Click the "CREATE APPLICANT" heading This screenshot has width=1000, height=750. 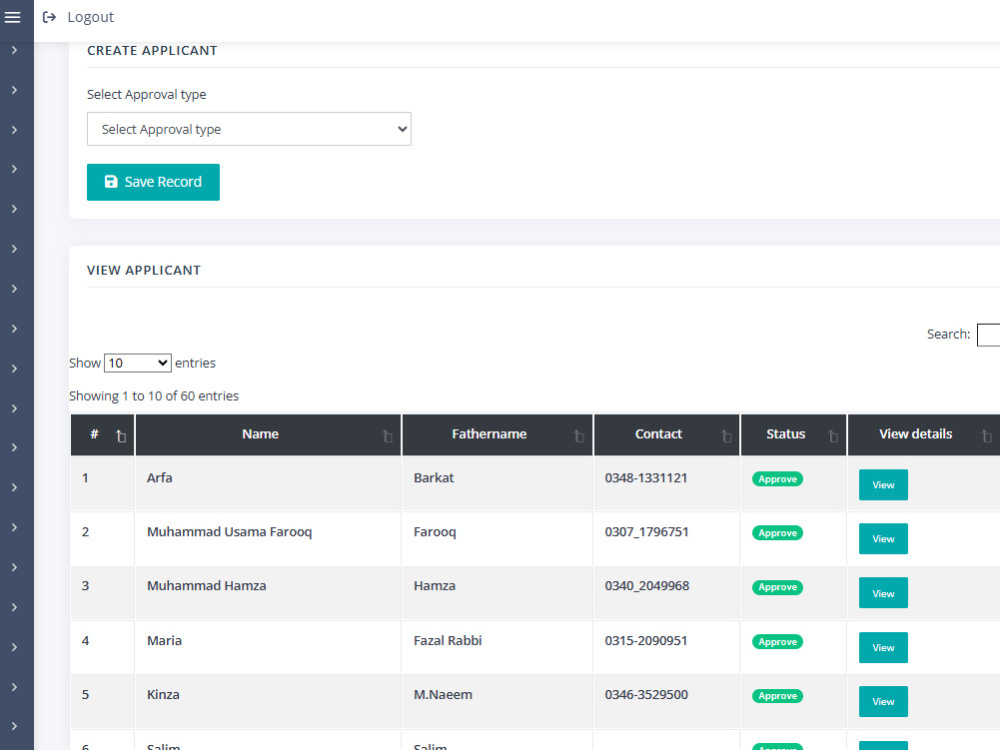click(152, 50)
